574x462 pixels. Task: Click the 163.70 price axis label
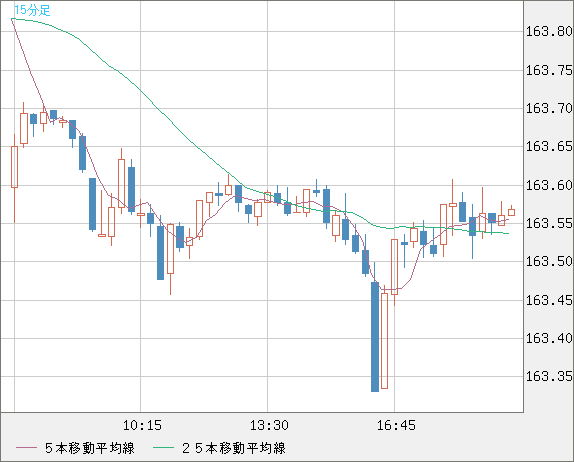coord(549,108)
